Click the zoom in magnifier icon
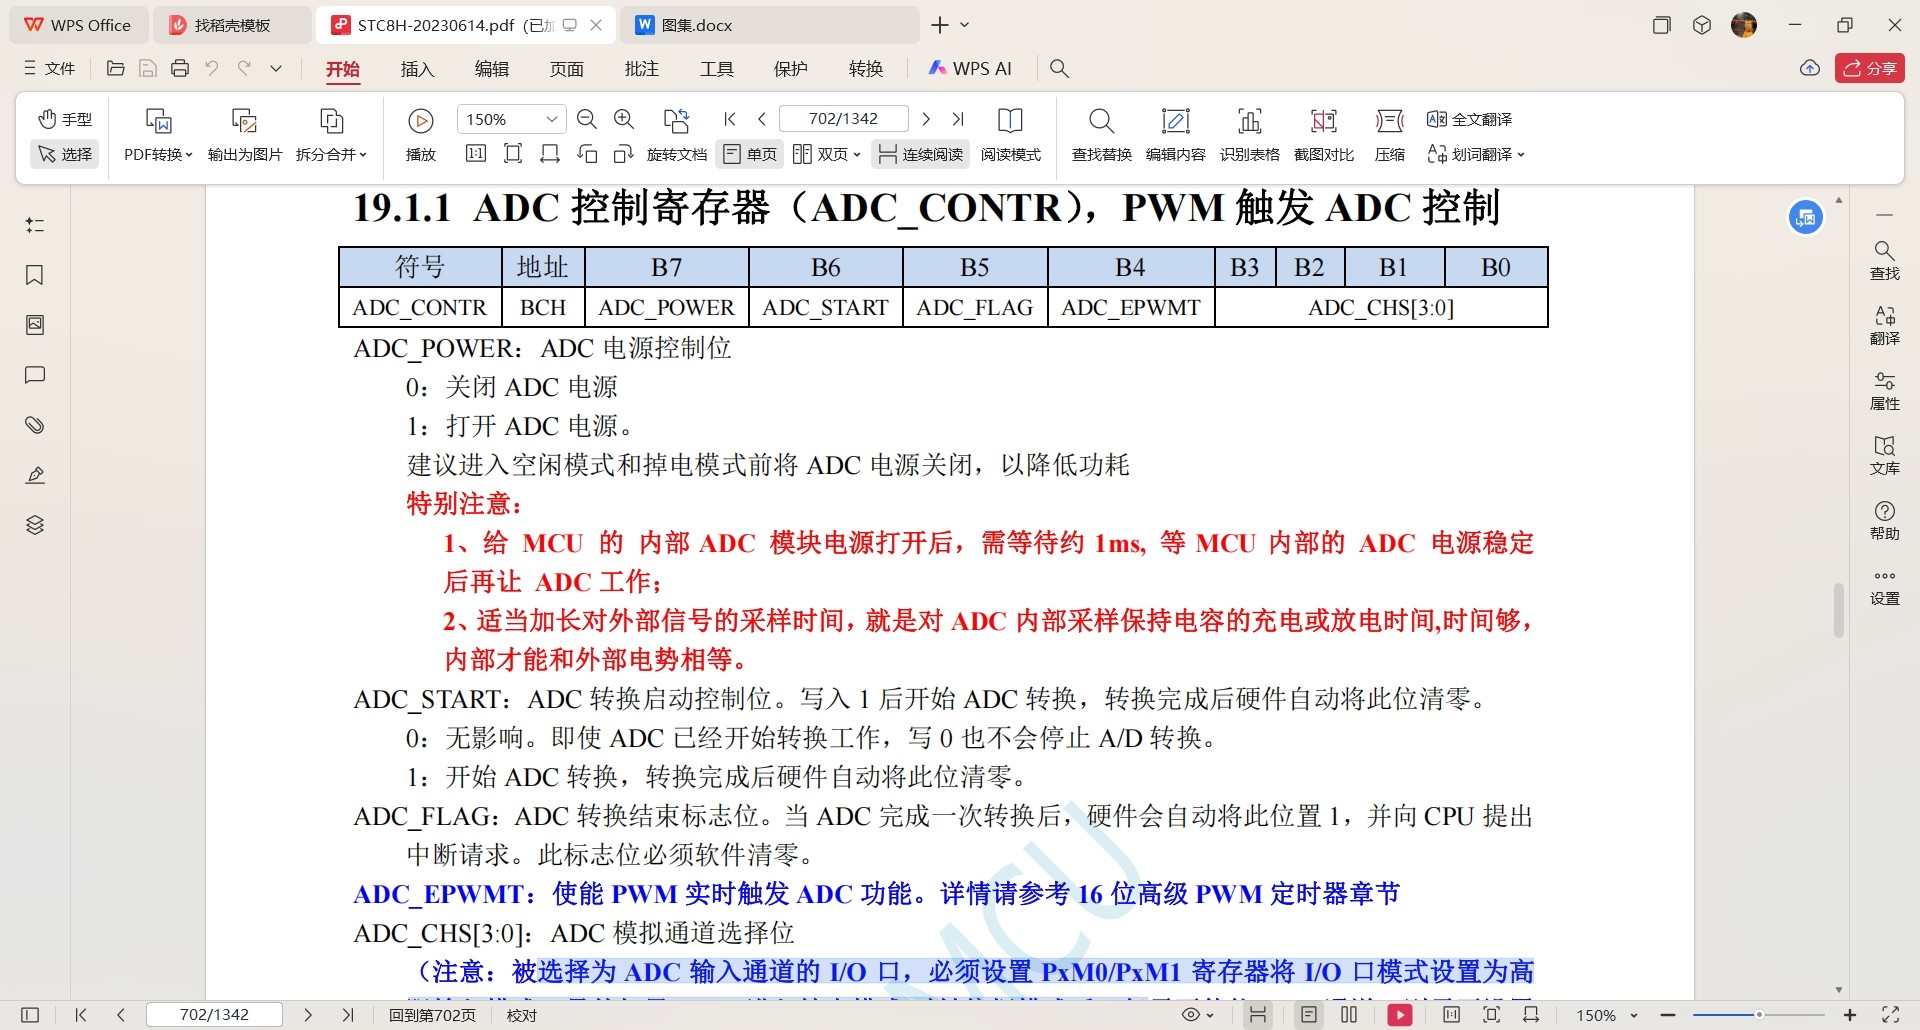1920x1030 pixels. pos(624,119)
